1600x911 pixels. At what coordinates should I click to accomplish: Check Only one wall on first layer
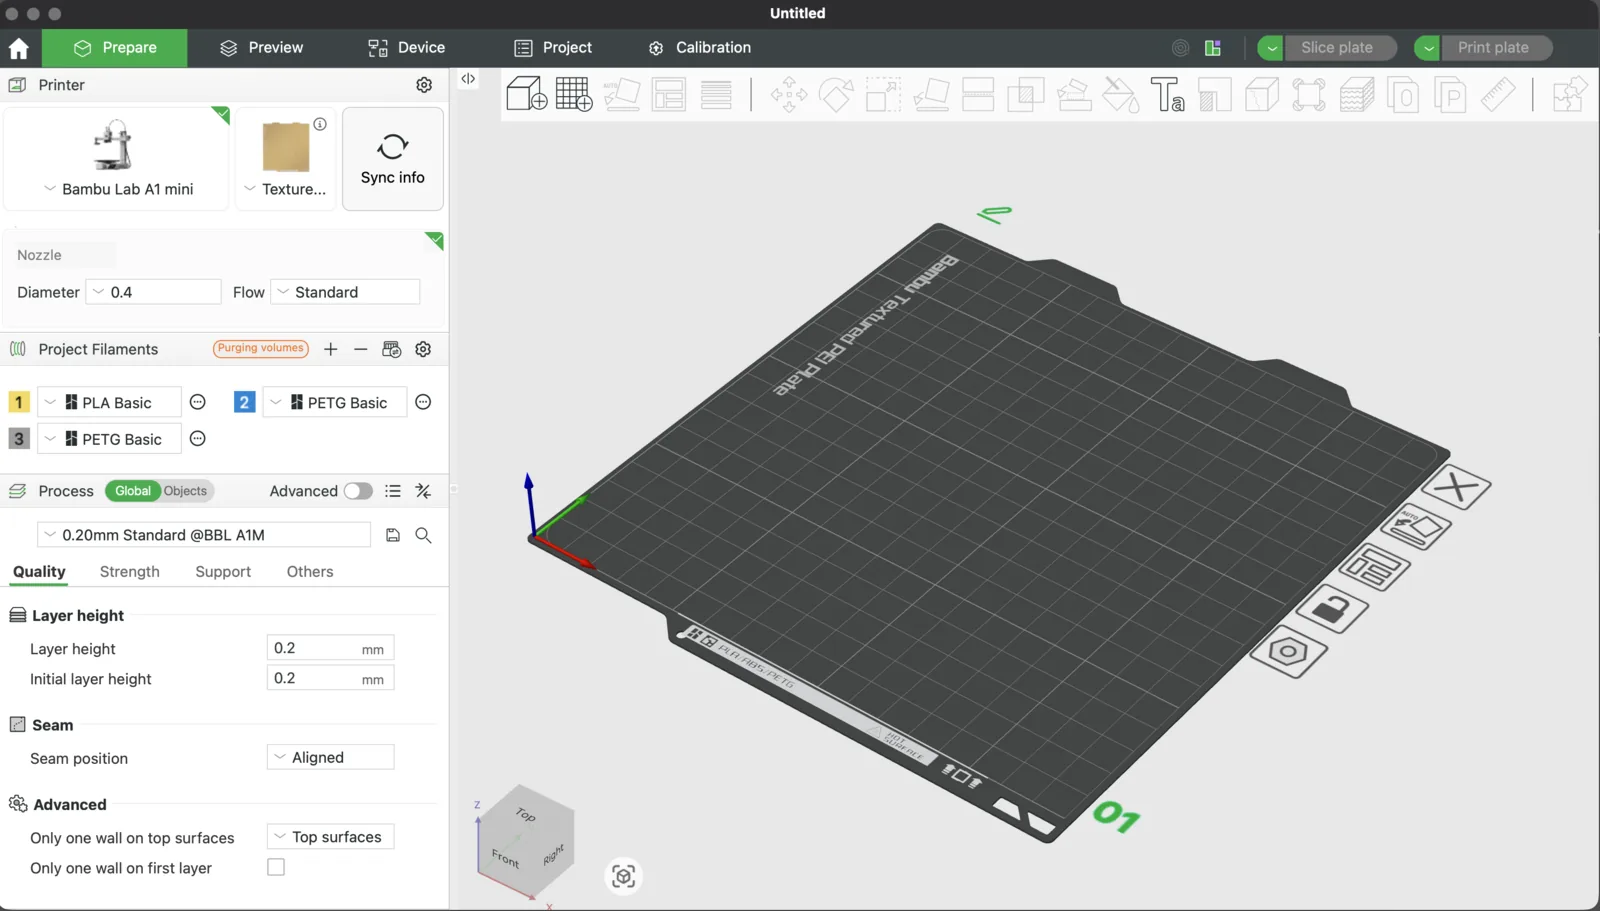tap(275, 867)
